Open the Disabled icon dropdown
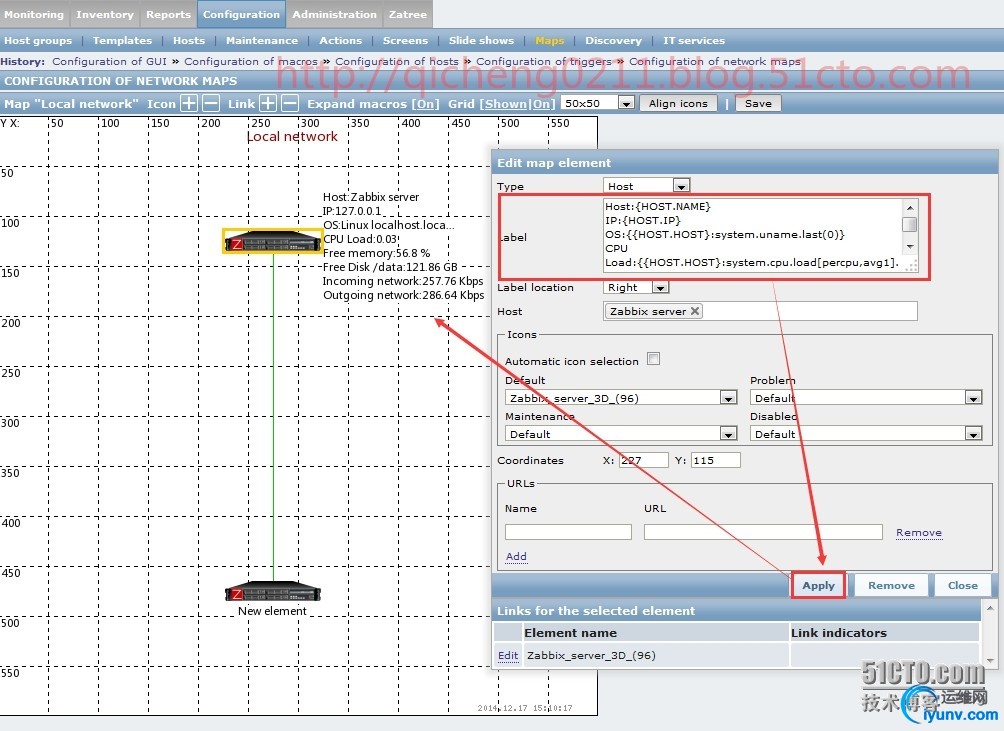1004x731 pixels. coord(866,434)
